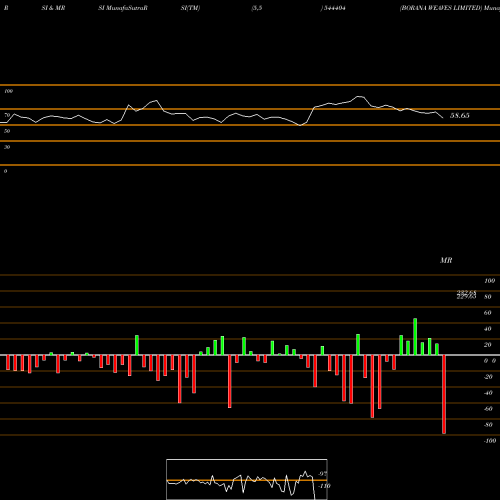The image size is (500, 500).
Task: Click the -110 value in mini chart
Action: pyautogui.click(x=324, y=486)
